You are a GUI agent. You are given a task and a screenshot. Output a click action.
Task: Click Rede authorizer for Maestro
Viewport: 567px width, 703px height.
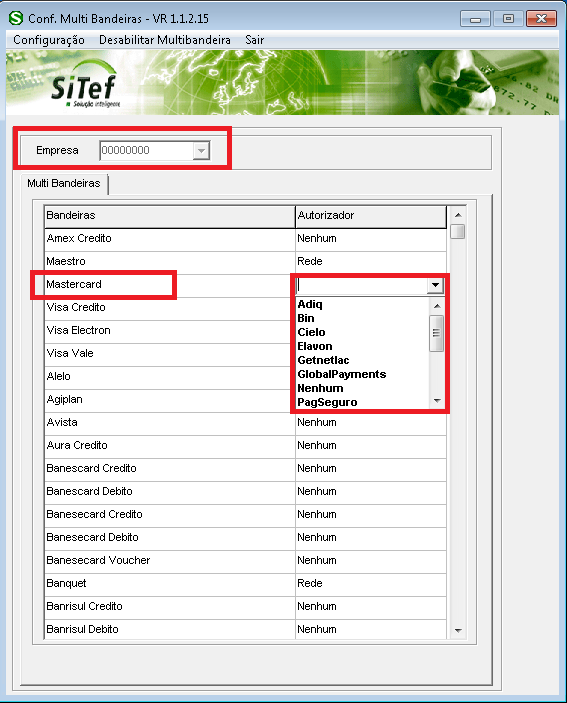[371, 261]
